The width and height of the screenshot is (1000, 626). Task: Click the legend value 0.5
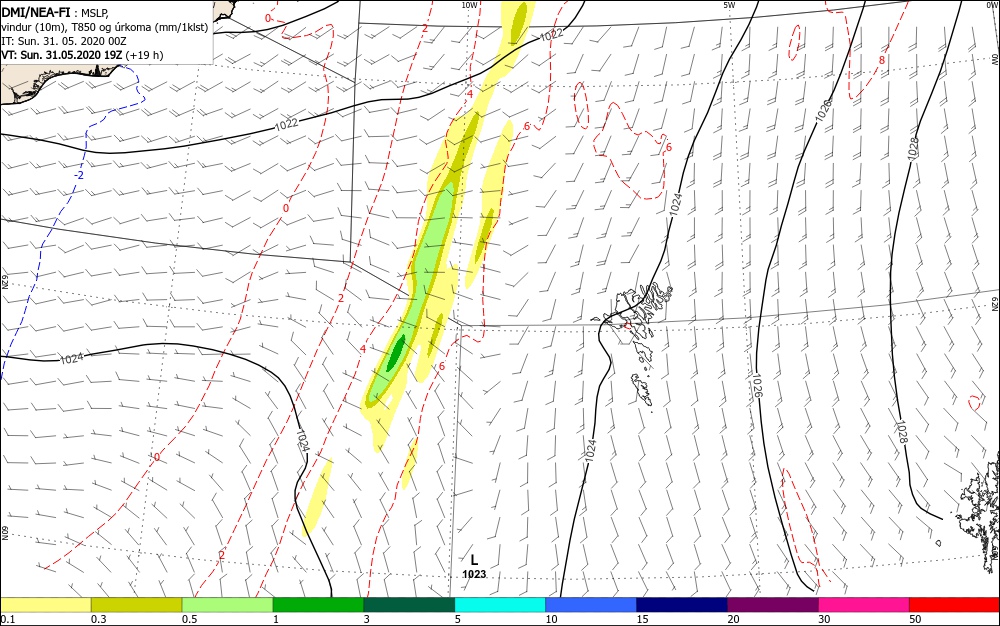189,619
